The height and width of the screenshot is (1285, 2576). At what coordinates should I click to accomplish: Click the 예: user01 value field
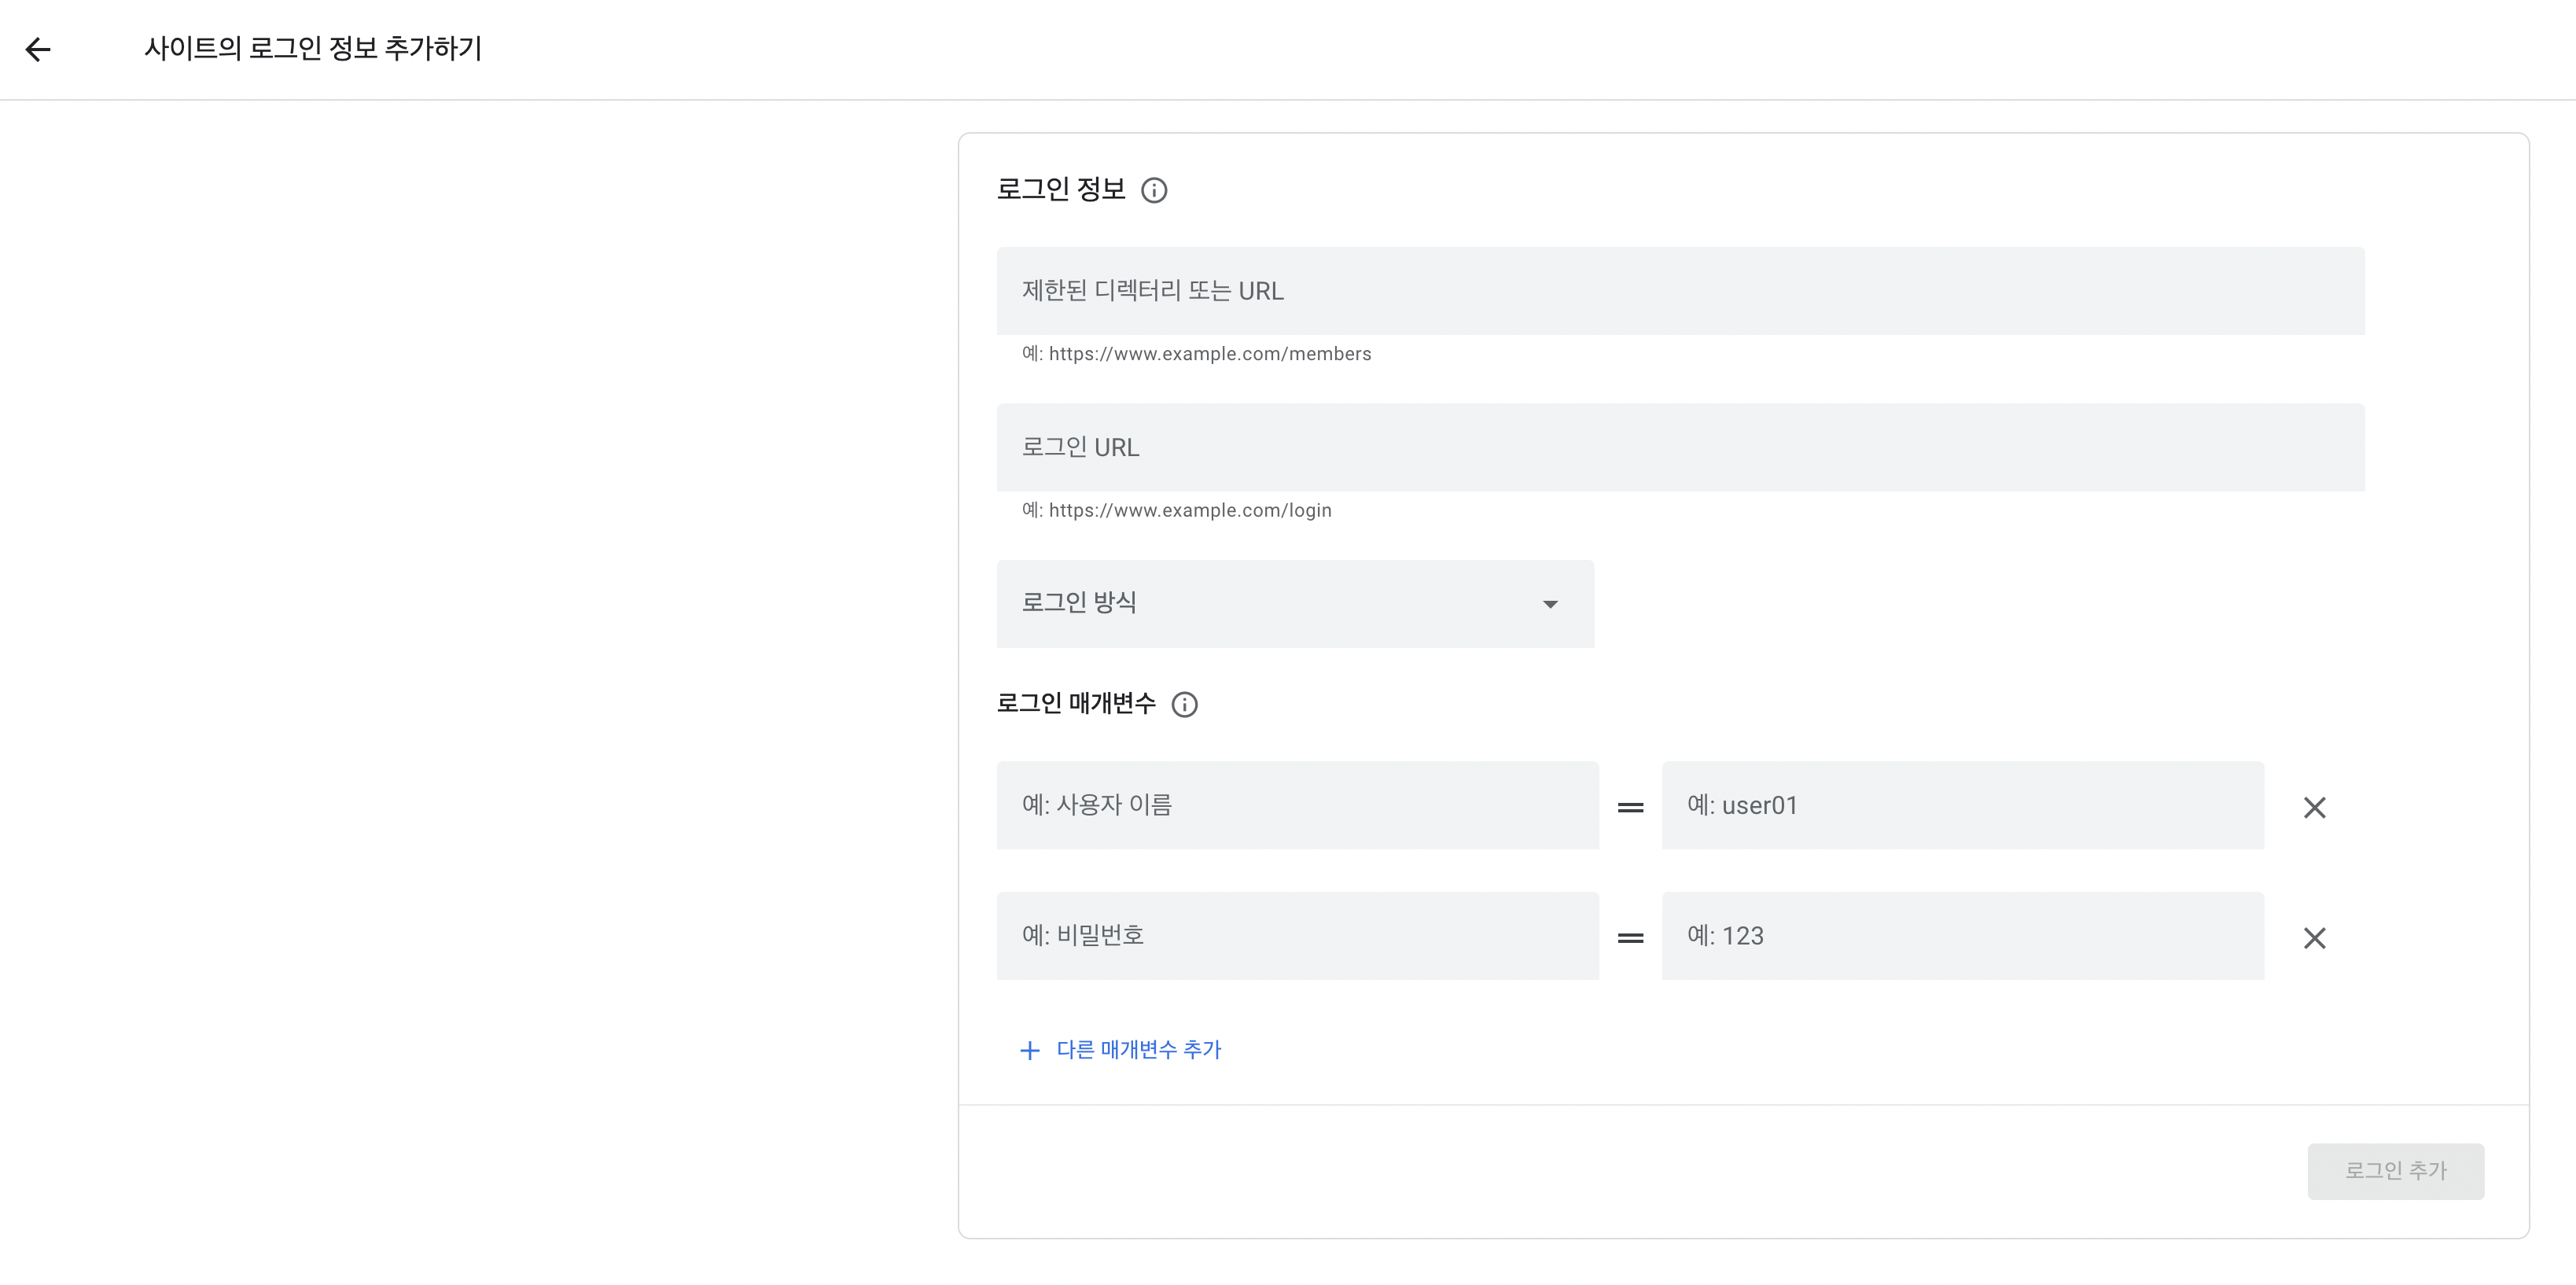point(1962,805)
